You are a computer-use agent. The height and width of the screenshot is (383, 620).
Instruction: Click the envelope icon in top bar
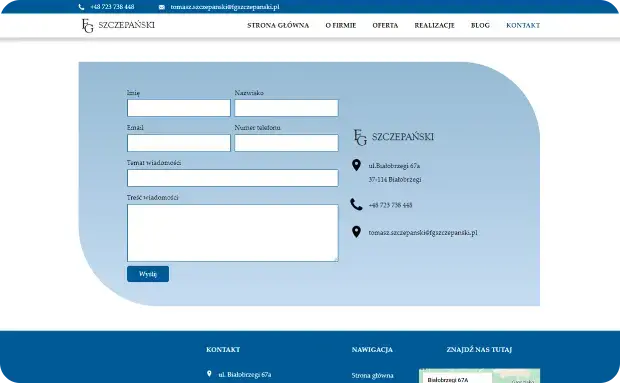(162, 7)
